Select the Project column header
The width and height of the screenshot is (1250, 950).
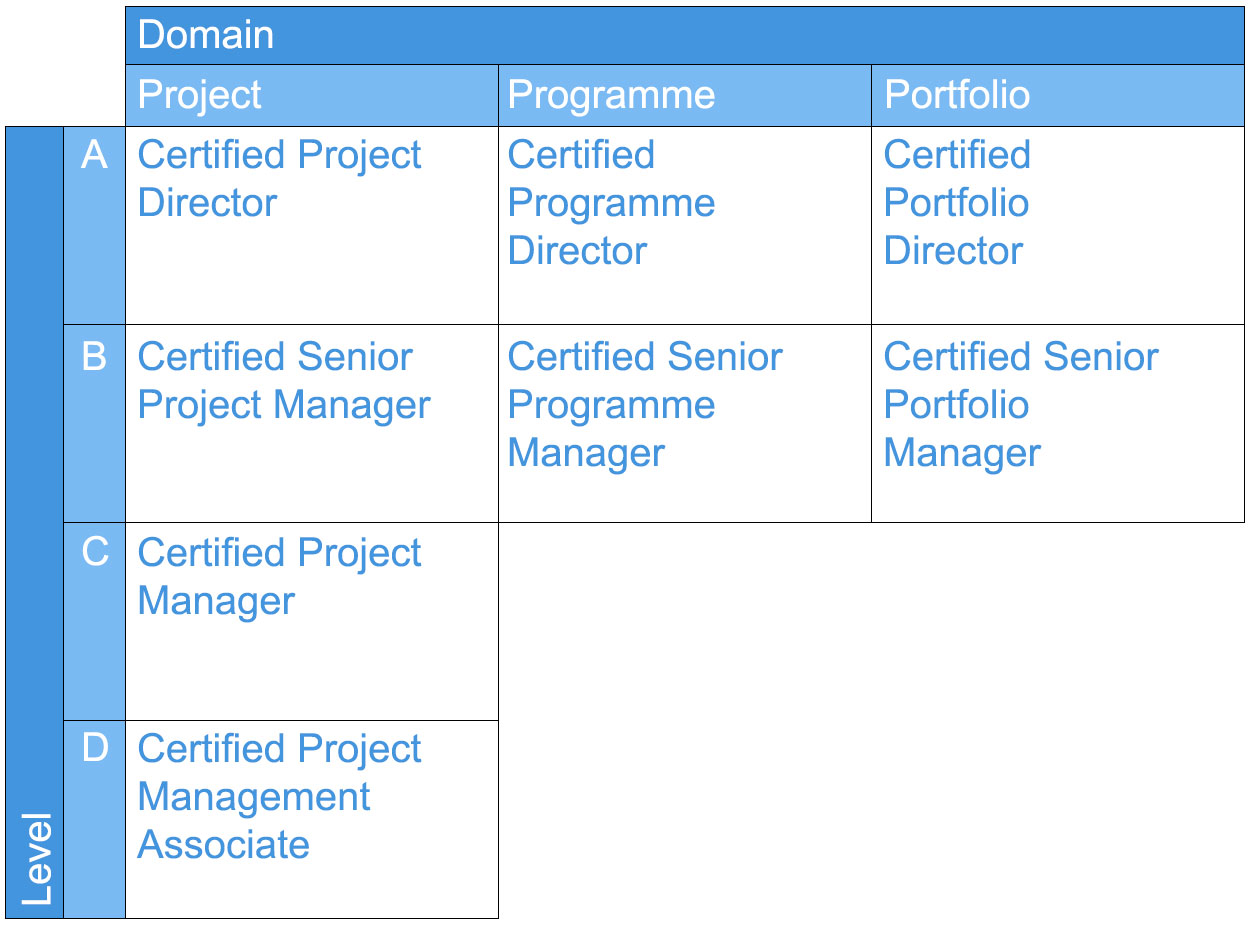pyautogui.click(x=199, y=95)
